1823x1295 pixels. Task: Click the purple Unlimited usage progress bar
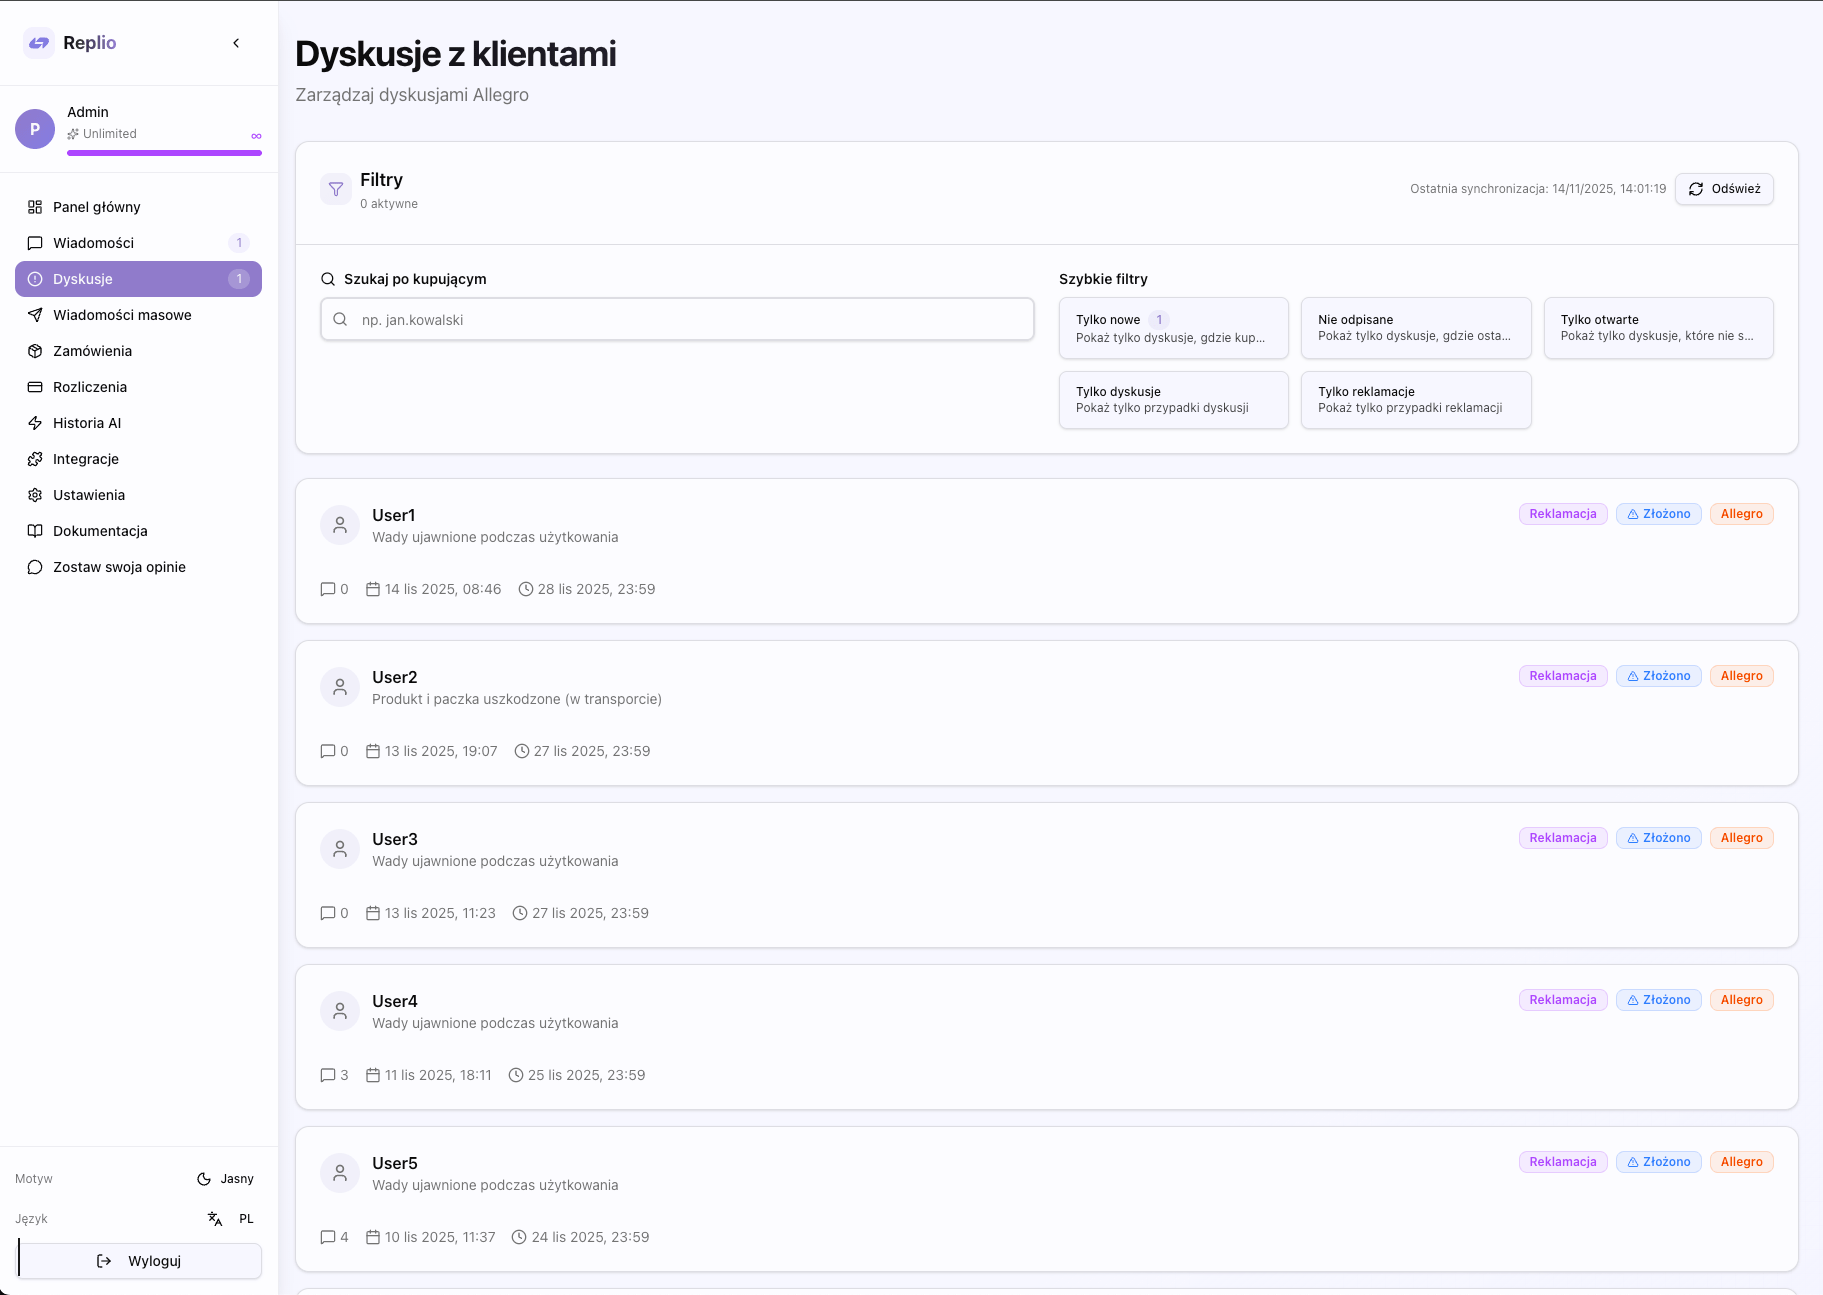[164, 152]
